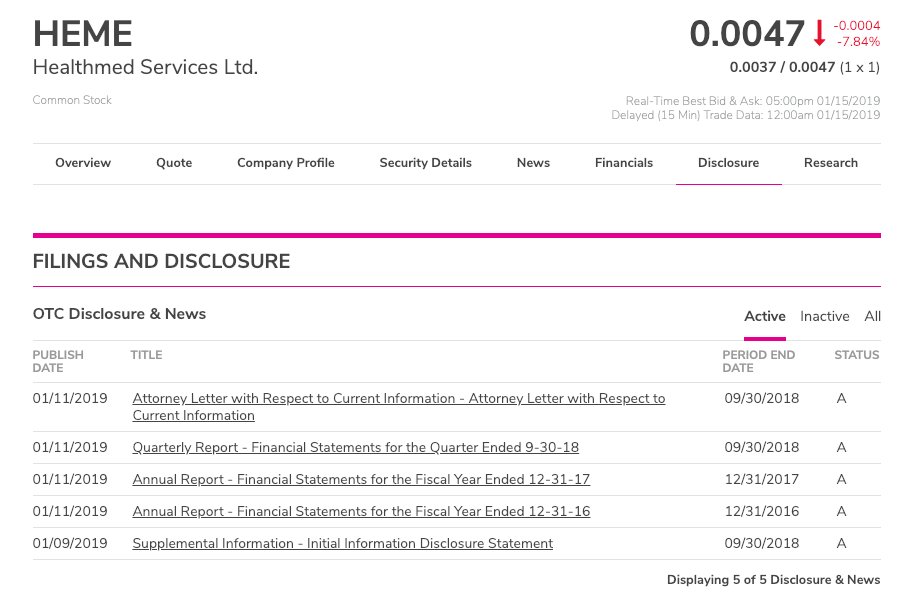Open the Research tab
This screenshot has width=918, height=596.
pos(831,163)
